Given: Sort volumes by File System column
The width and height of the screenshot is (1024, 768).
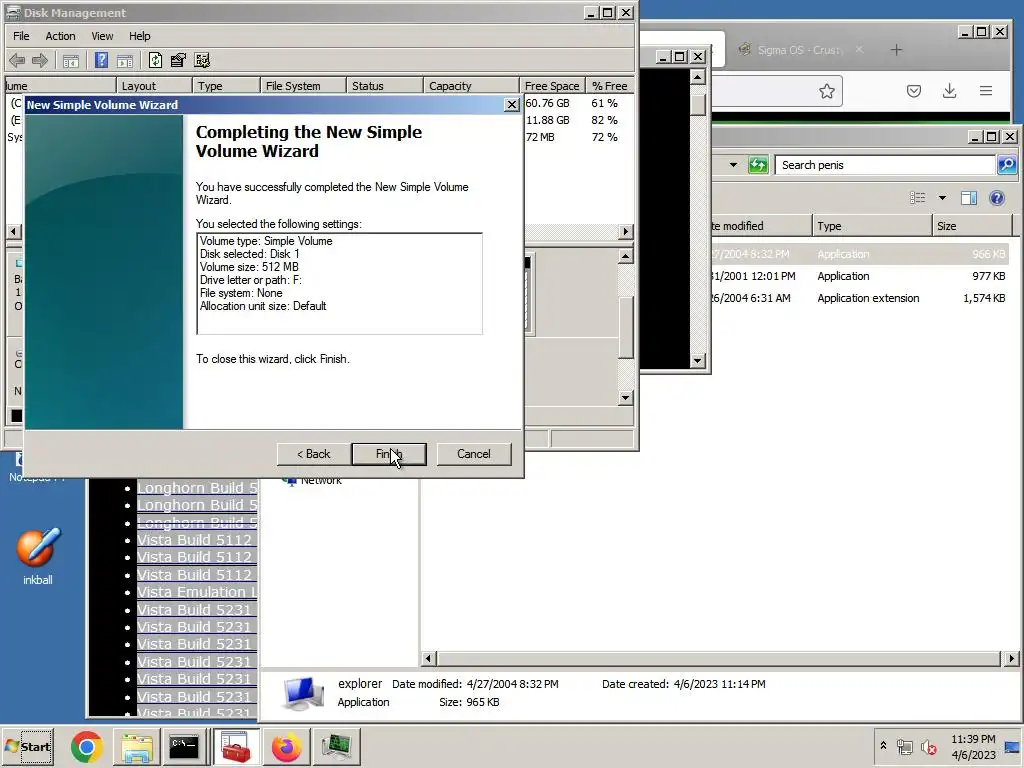Looking at the screenshot, I should point(303,86).
